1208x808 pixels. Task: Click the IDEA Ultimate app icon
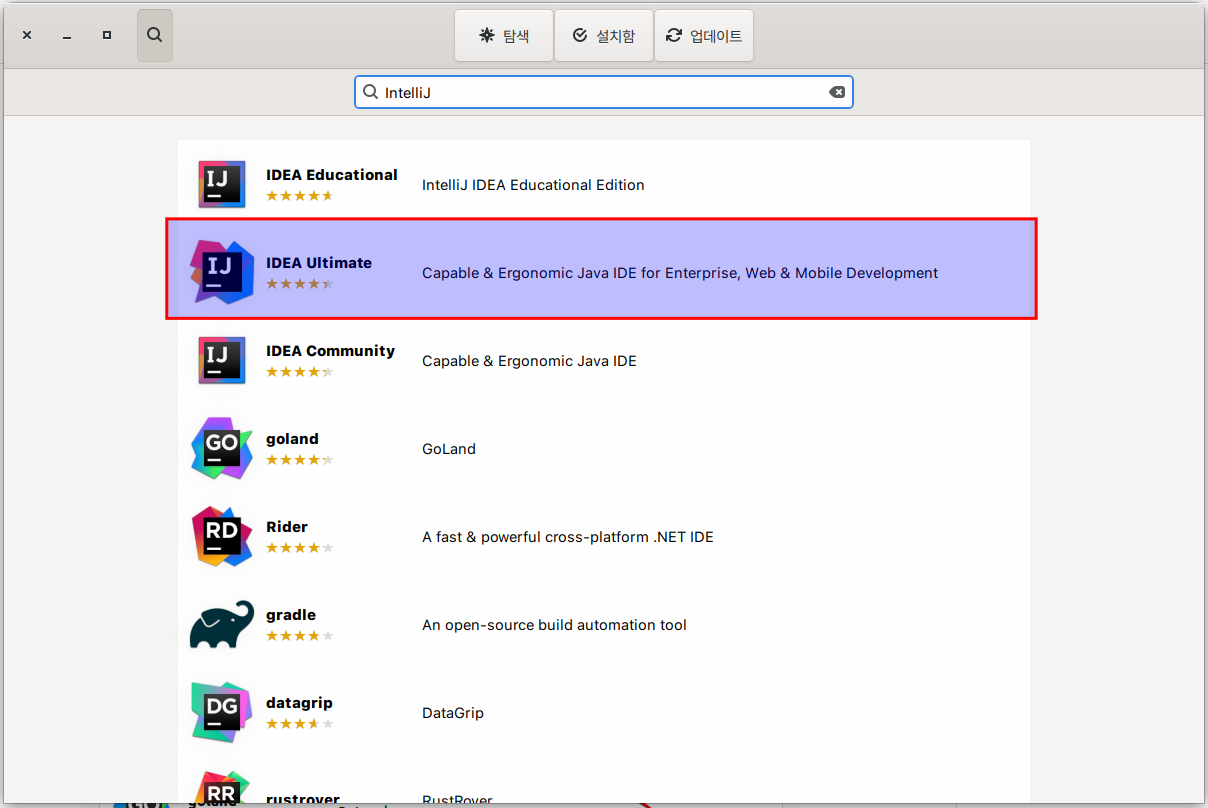coord(222,271)
